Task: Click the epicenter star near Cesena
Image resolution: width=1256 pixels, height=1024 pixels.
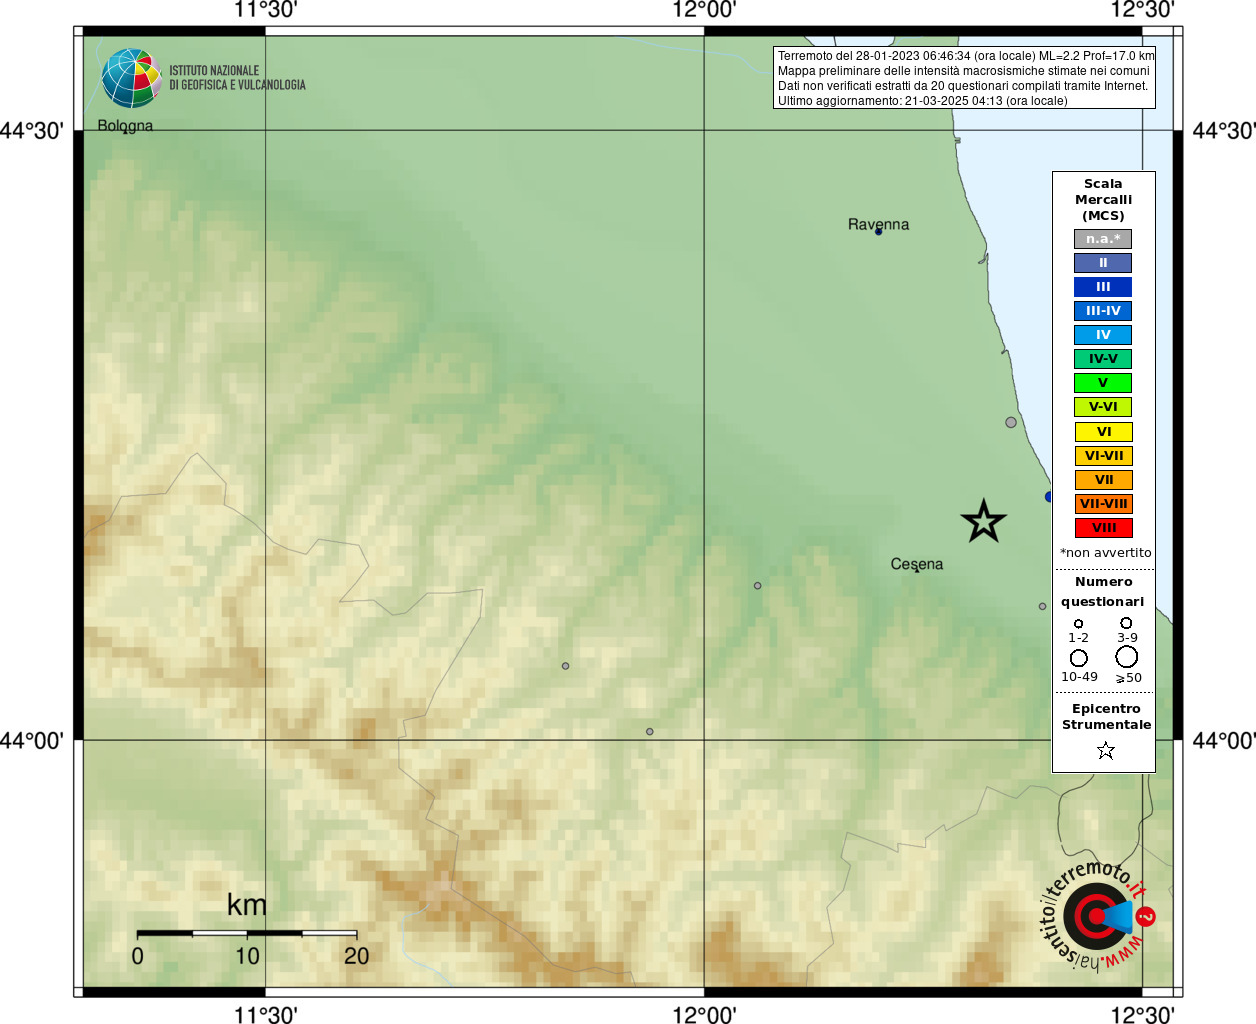Action: [x=983, y=521]
